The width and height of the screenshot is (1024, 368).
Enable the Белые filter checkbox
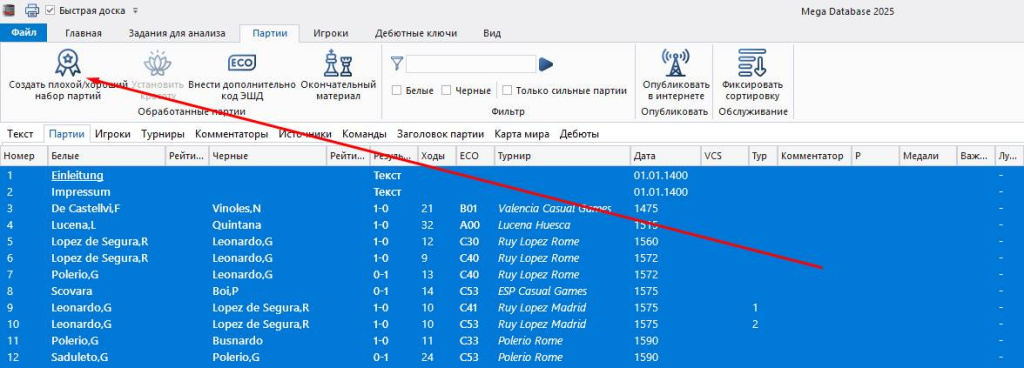tap(396, 91)
